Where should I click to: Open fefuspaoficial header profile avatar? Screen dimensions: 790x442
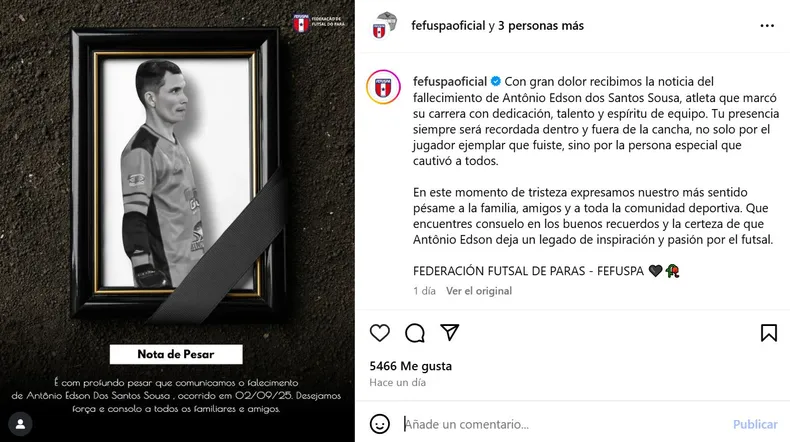pyautogui.click(x=384, y=26)
